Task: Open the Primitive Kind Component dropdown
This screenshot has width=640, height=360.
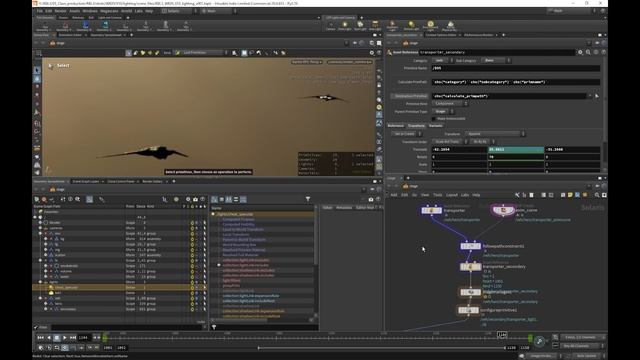Action: pos(449,104)
